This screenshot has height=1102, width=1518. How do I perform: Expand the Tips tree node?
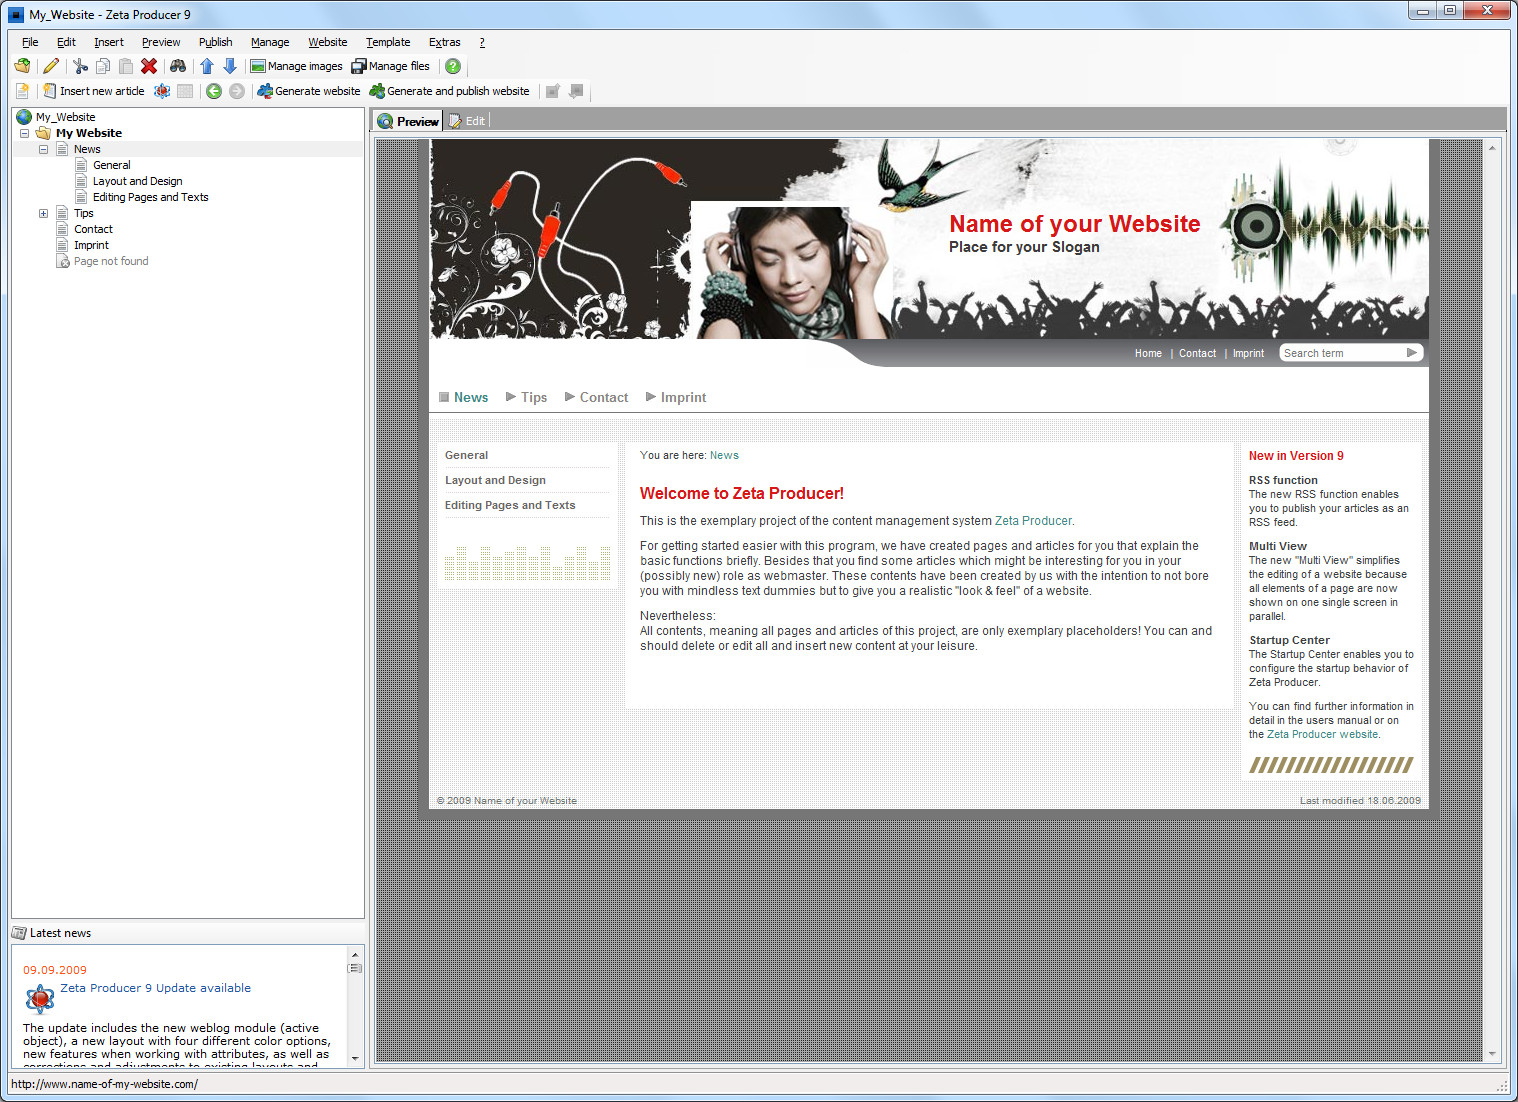tap(43, 213)
